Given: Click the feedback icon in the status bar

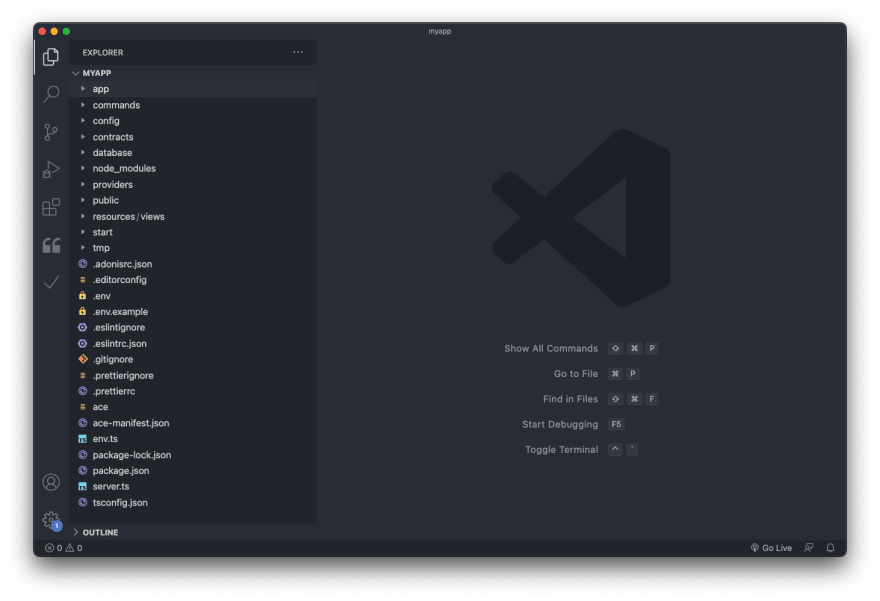Looking at the screenshot, I should point(809,548).
